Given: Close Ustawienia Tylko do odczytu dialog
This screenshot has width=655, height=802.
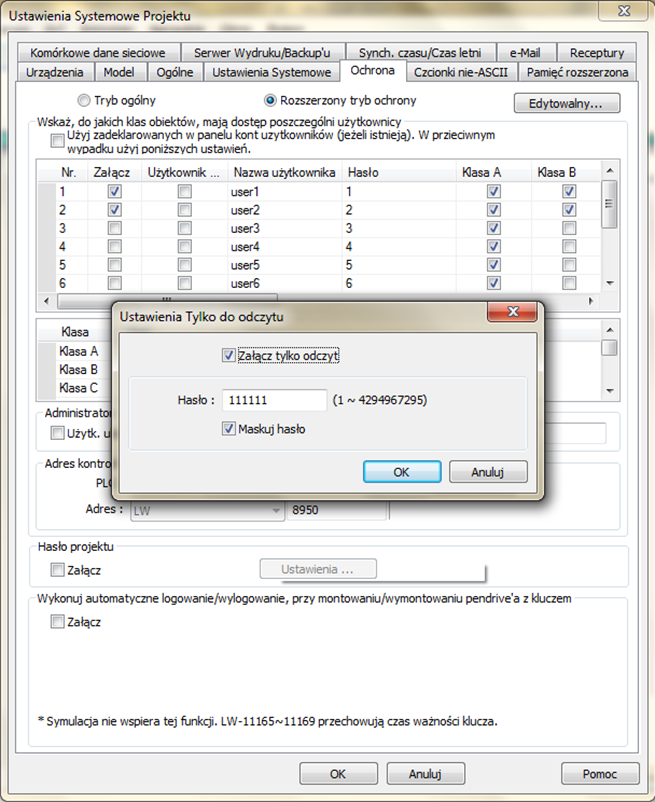Looking at the screenshot, I should [512, 311].
